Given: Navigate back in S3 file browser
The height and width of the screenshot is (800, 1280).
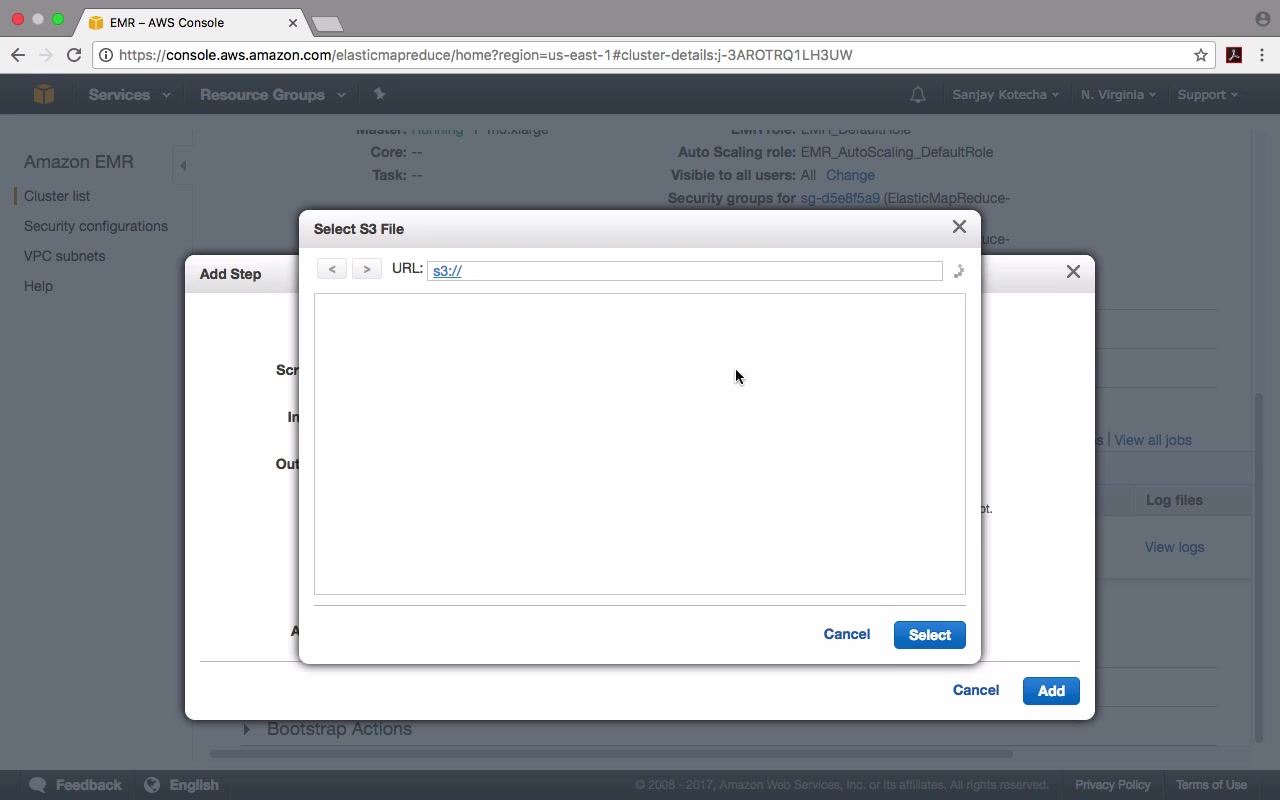Looking at the screenshot, I should point(332,269).
